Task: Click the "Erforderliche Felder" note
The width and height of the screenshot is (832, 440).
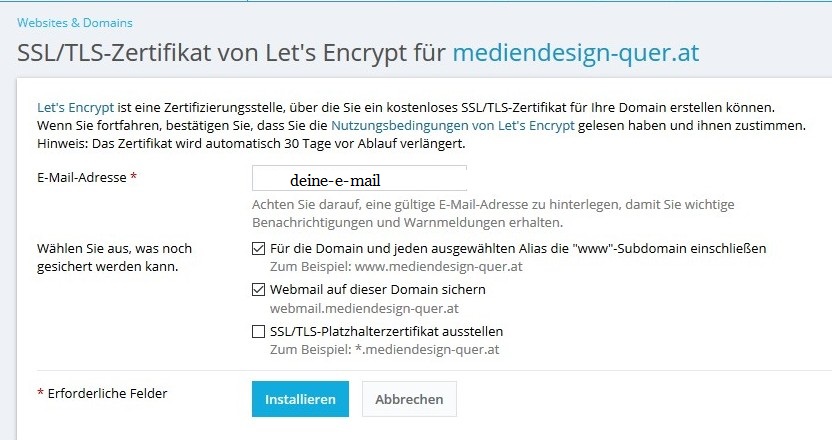Action: point(106,393)
